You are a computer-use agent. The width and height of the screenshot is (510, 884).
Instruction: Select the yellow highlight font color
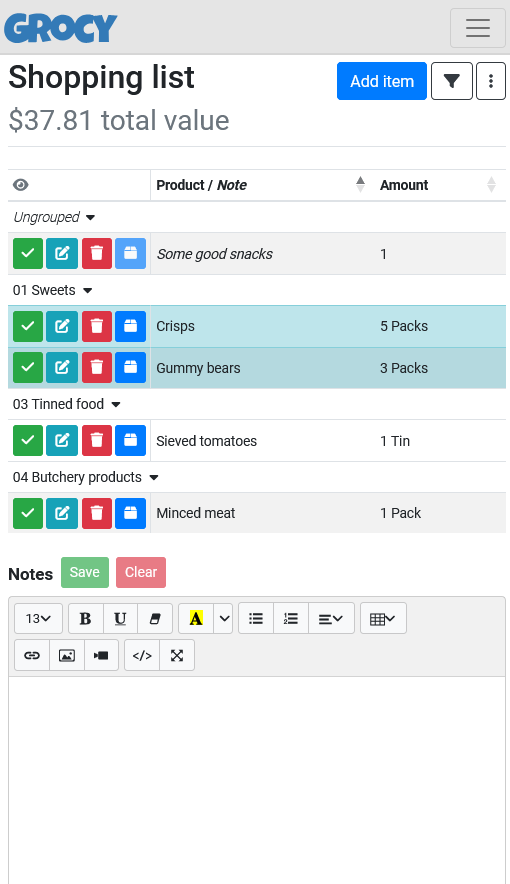click(x=196, y=618)
